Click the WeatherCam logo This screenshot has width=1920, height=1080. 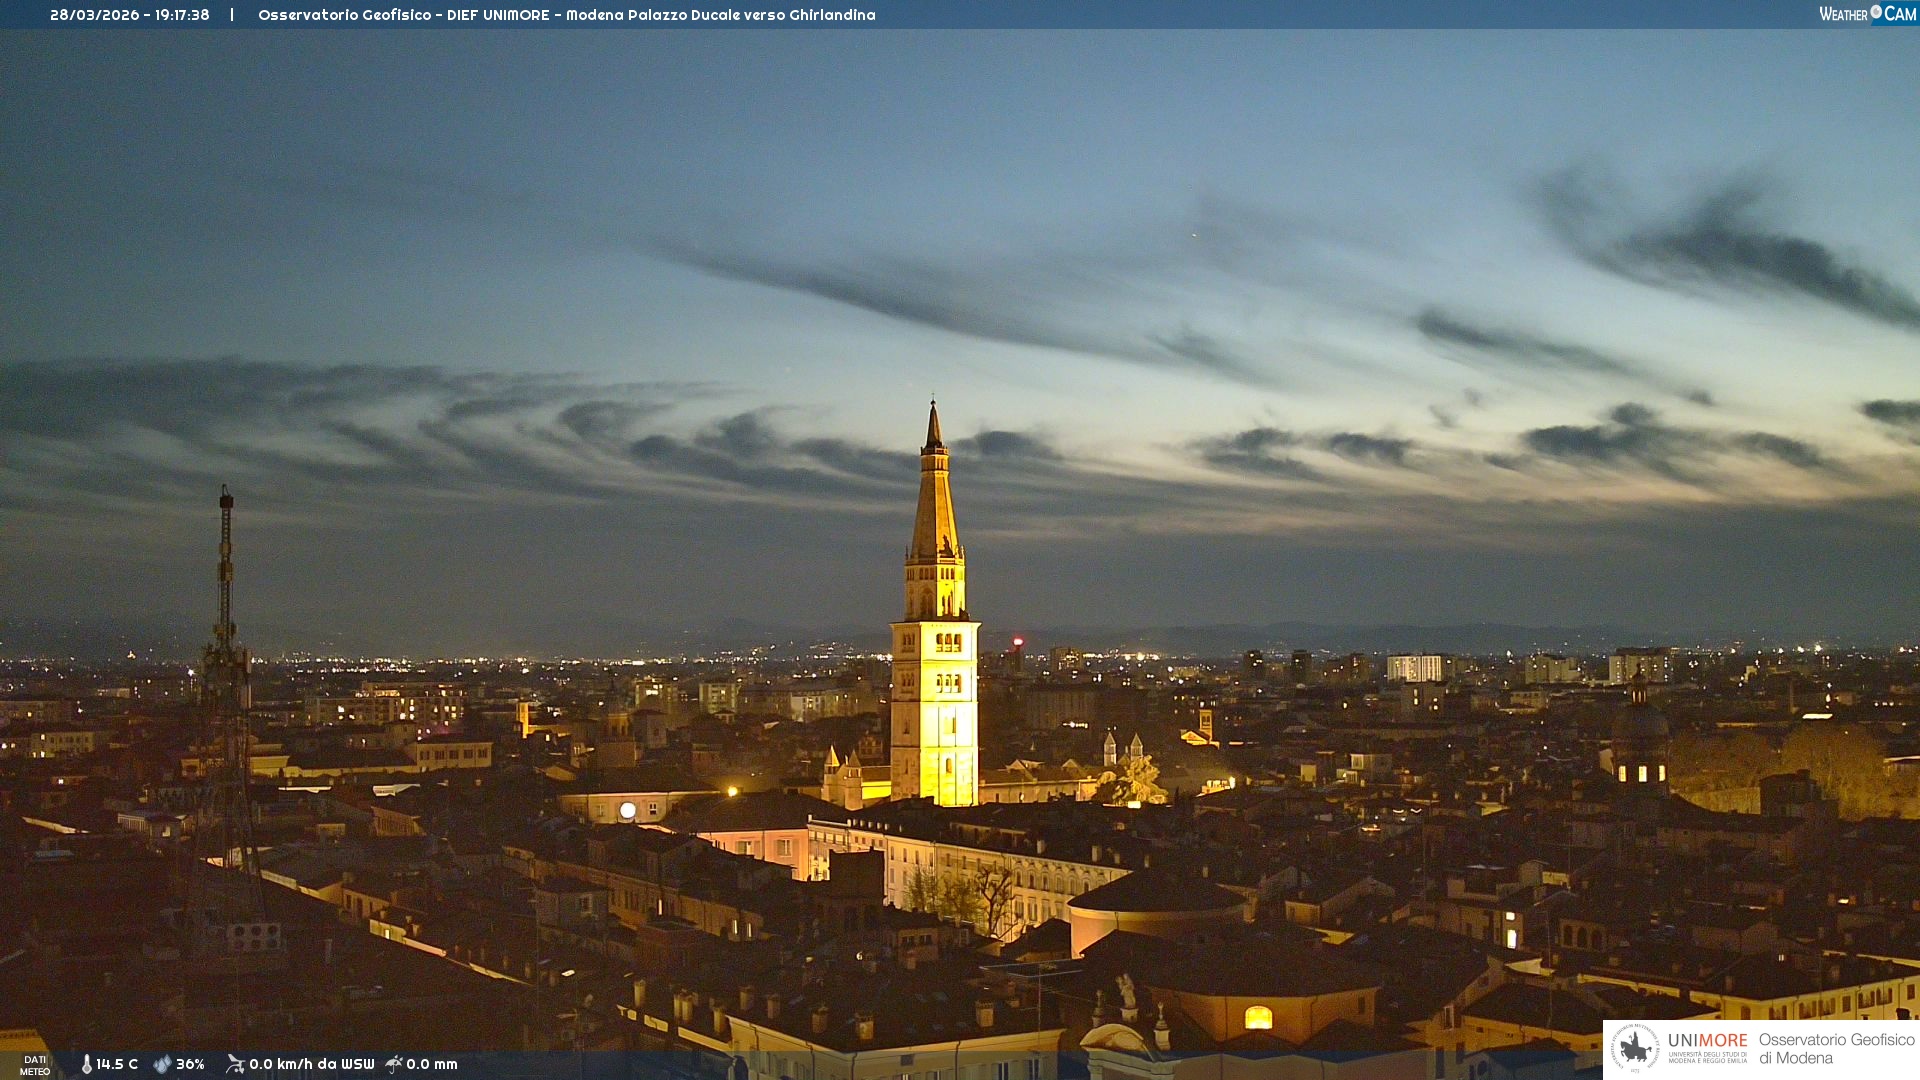click(x=1866, y=14)
